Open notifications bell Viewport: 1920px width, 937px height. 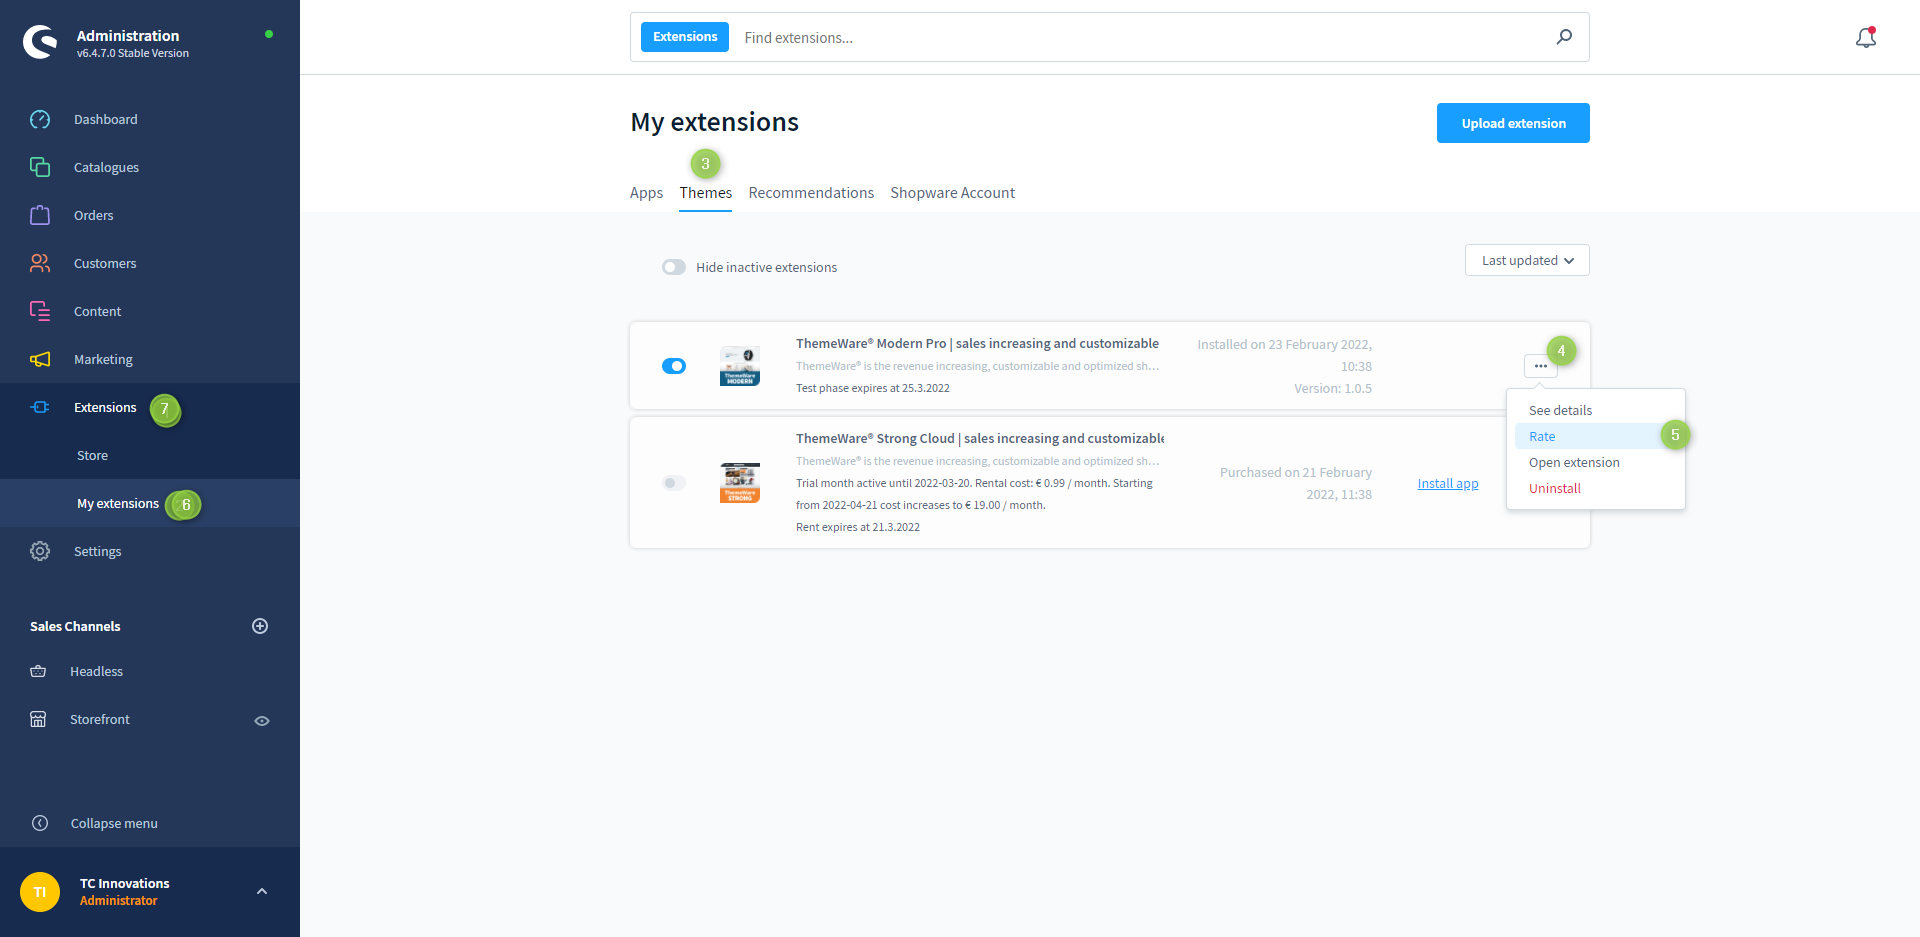click(1866, 37)
